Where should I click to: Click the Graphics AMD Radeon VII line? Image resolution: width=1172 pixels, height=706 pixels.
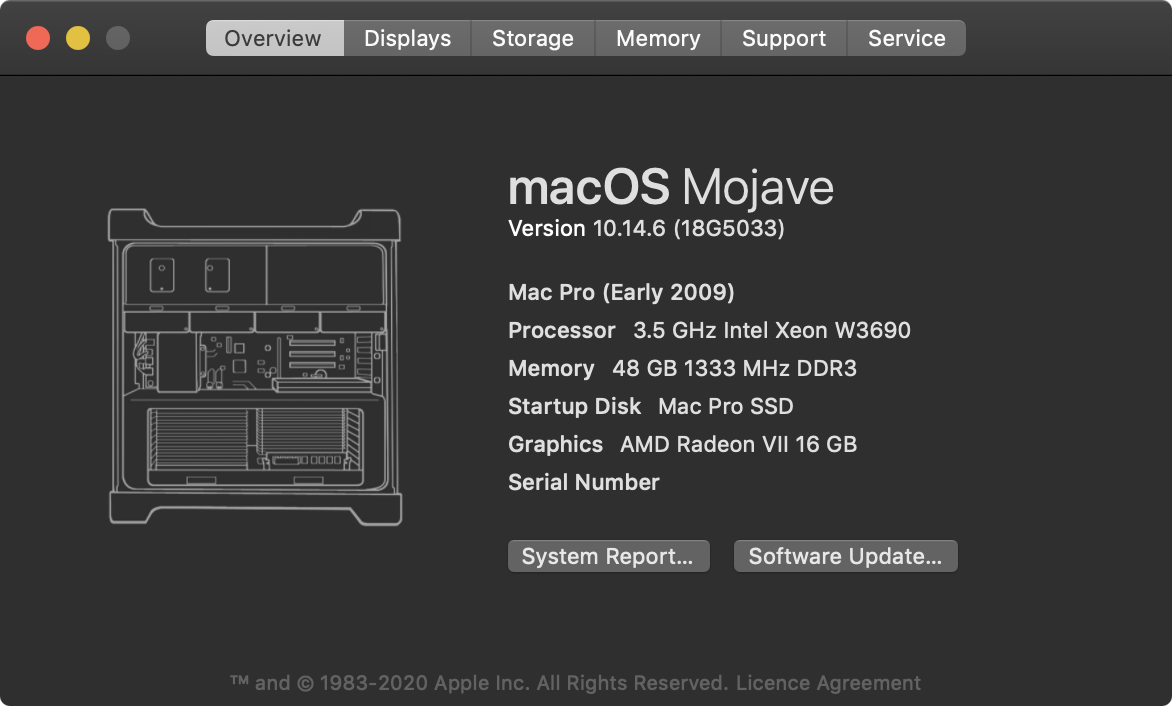[682, 445]
